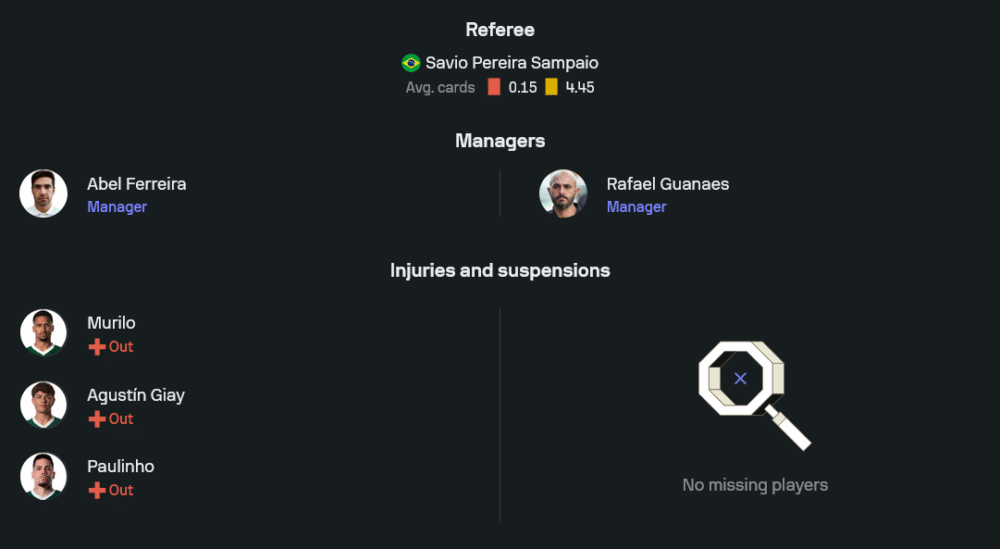Select the Agustín Giay player name

pos(136,395)
